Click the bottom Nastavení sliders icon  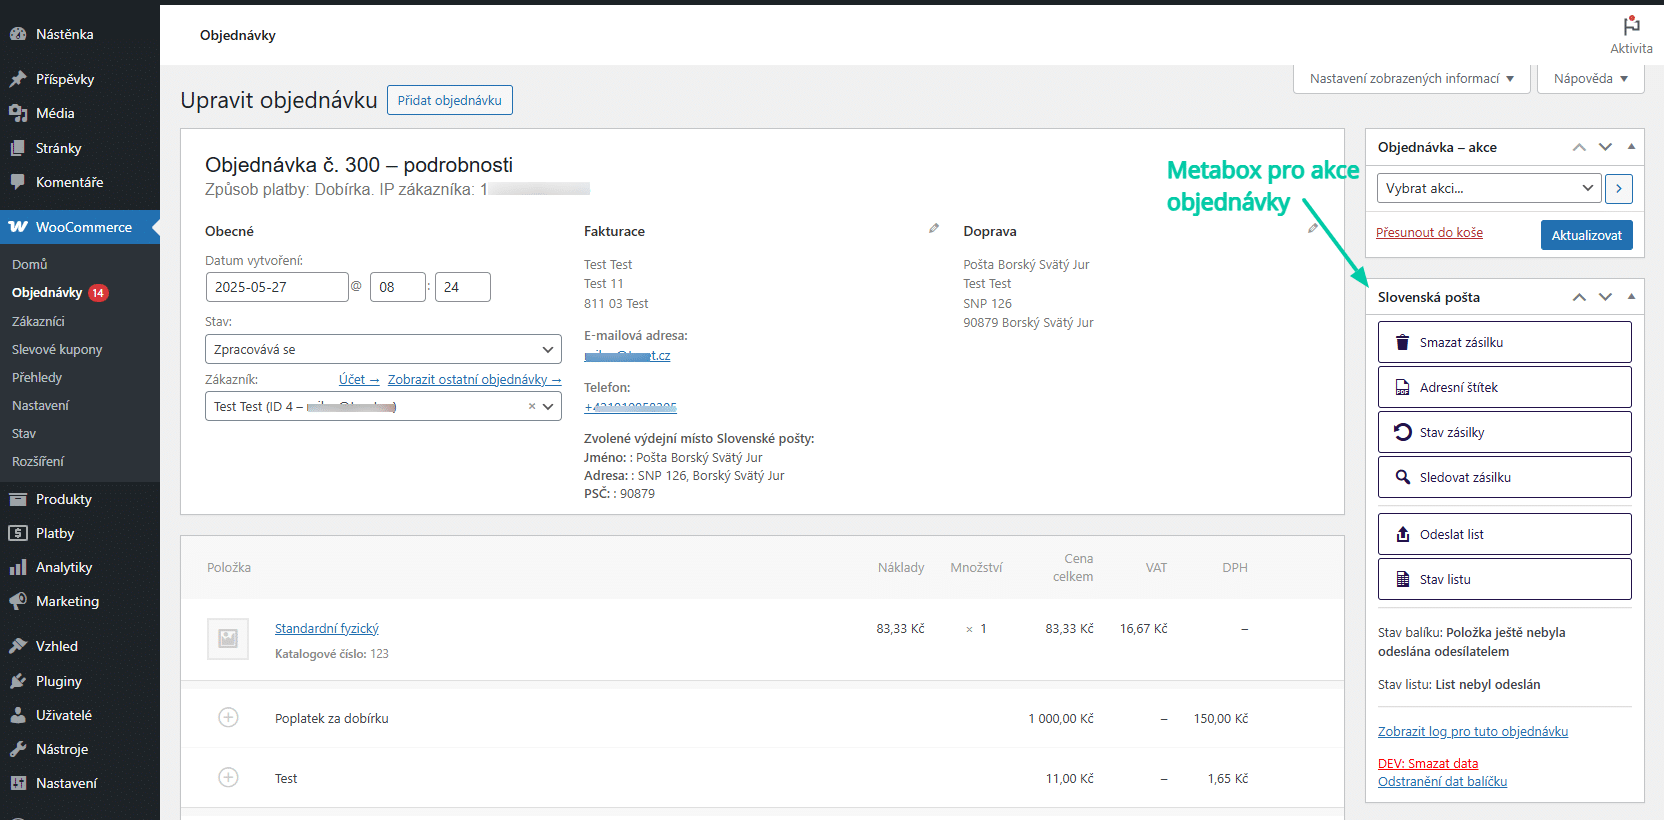point(18,783)
